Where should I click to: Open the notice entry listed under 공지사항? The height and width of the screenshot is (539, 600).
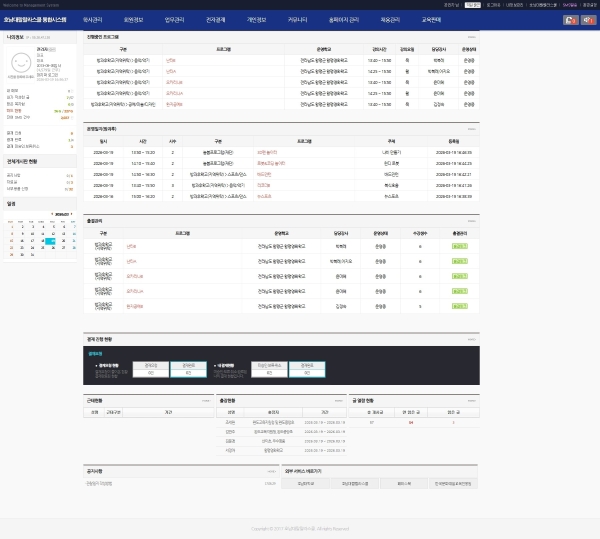pyautogui.click(x=99, y=484)
